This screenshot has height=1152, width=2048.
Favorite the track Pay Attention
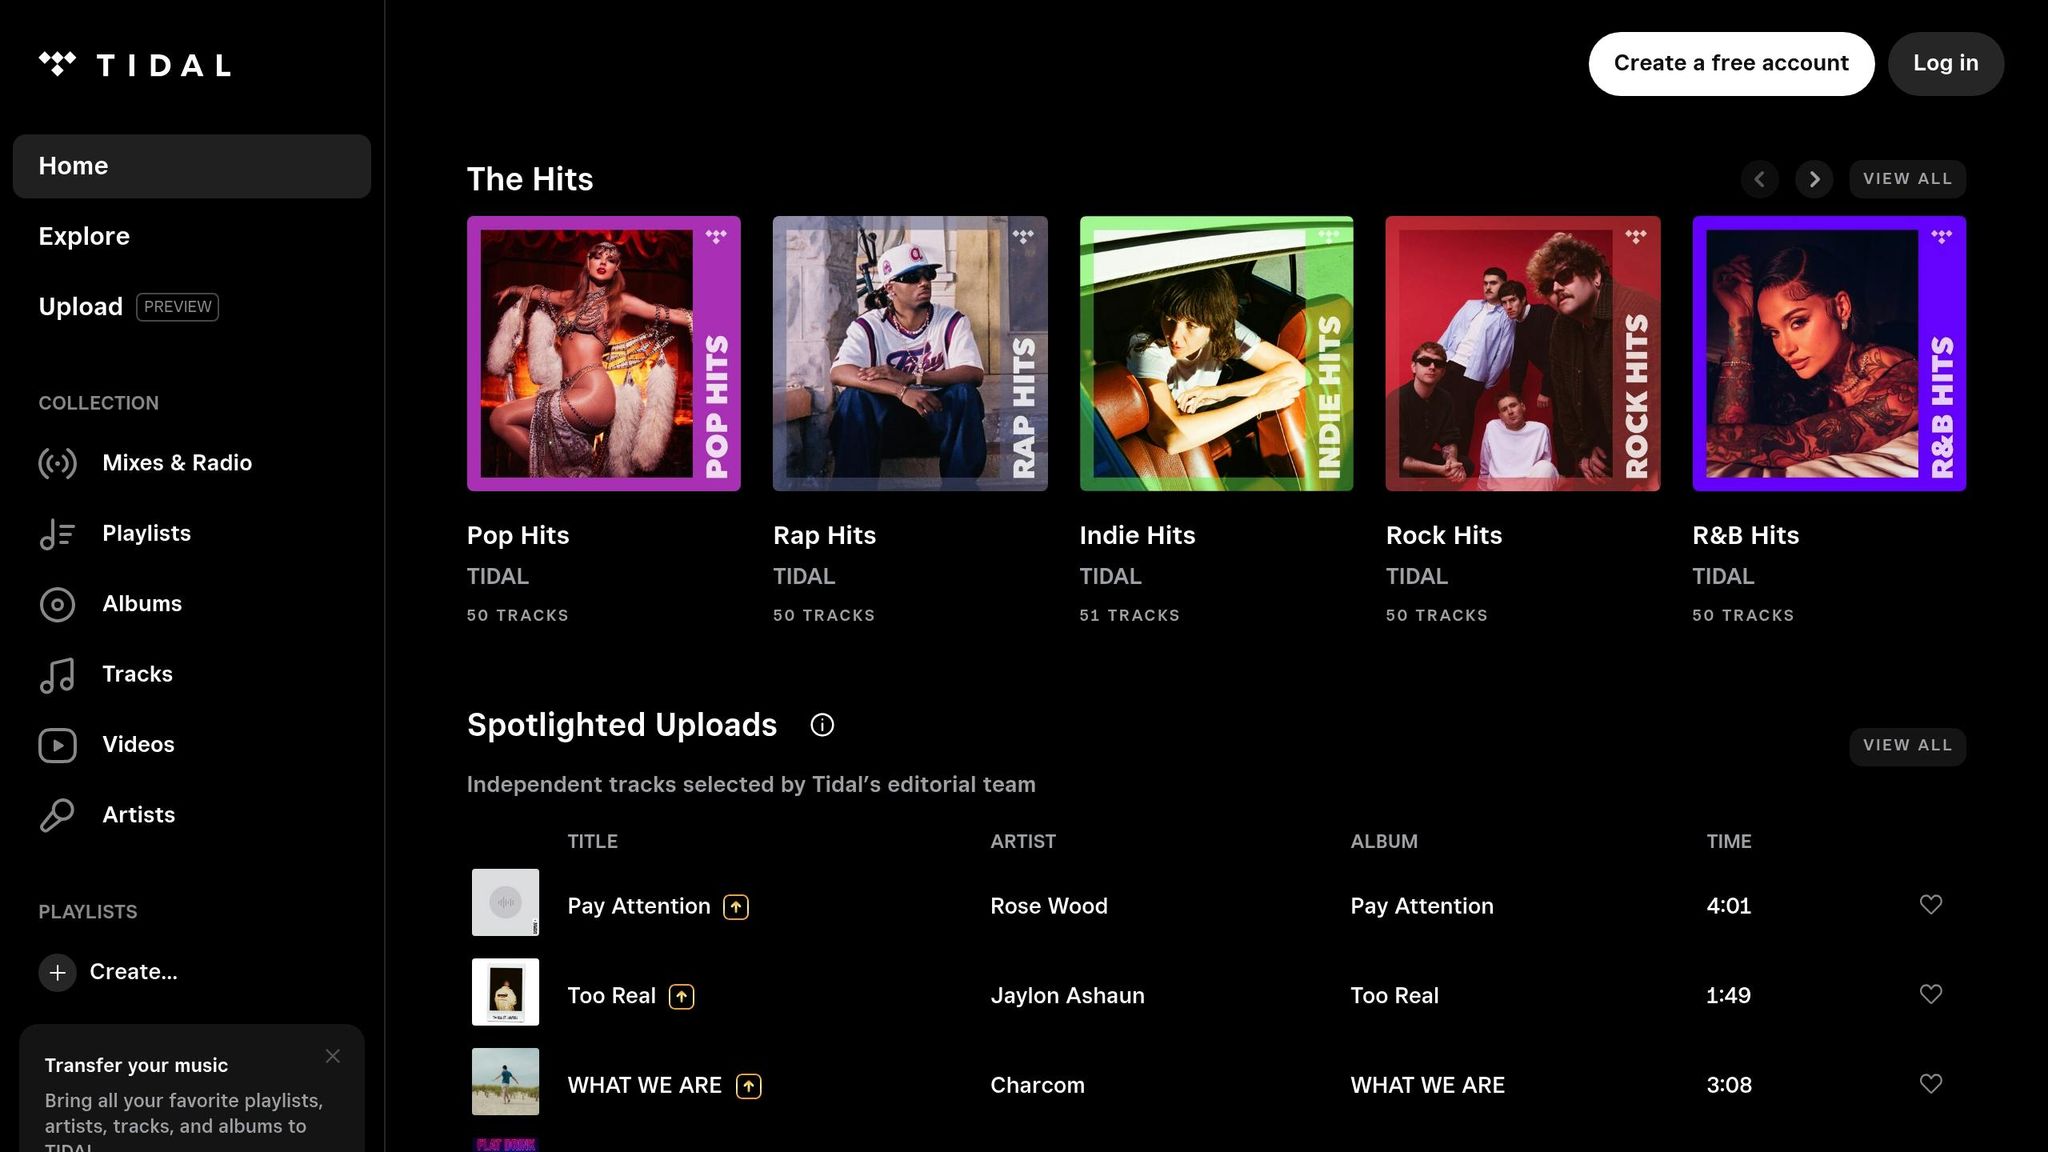[1930, 905]
